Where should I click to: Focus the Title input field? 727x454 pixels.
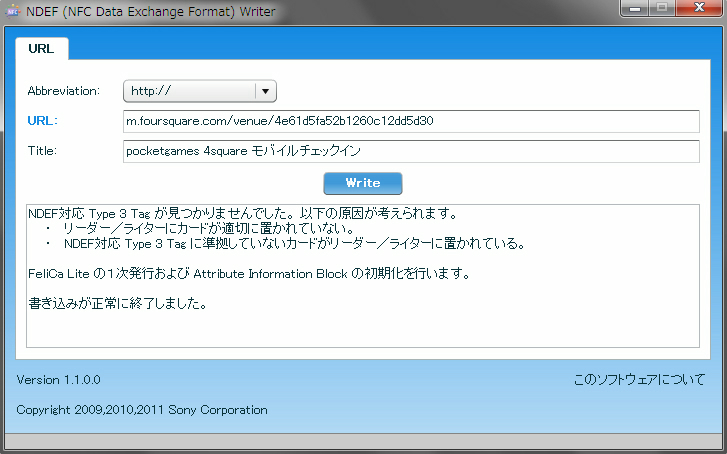click(411, 151)
